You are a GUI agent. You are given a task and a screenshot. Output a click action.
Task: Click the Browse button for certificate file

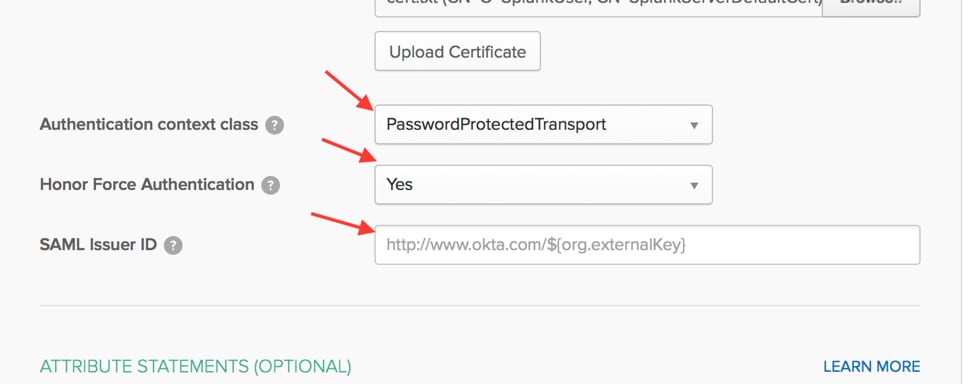coord(871,8)
